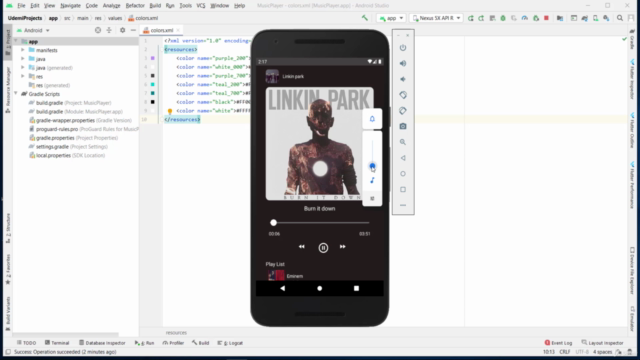This screenshot has width=640, height=360.
Task: Expand the java folder
Action: pyautogui.click(x=23, y=59)
